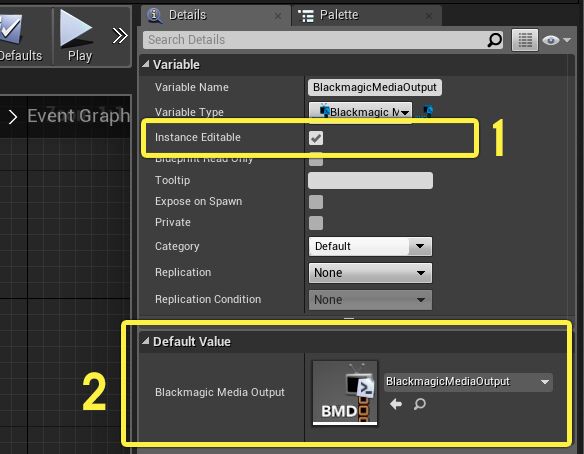
Task: Click the Palette tab list icon
Action: tap(306, 16)
